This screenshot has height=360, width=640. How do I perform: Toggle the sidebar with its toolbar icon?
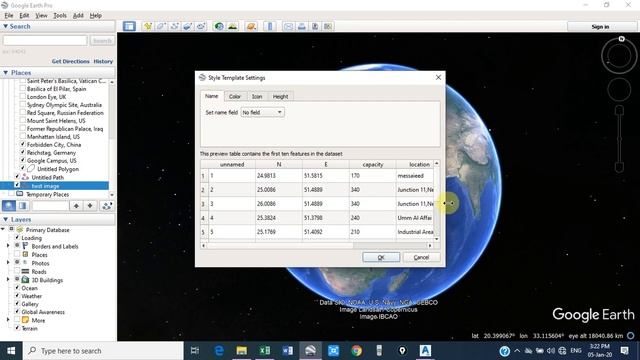[x=129, y=26]
